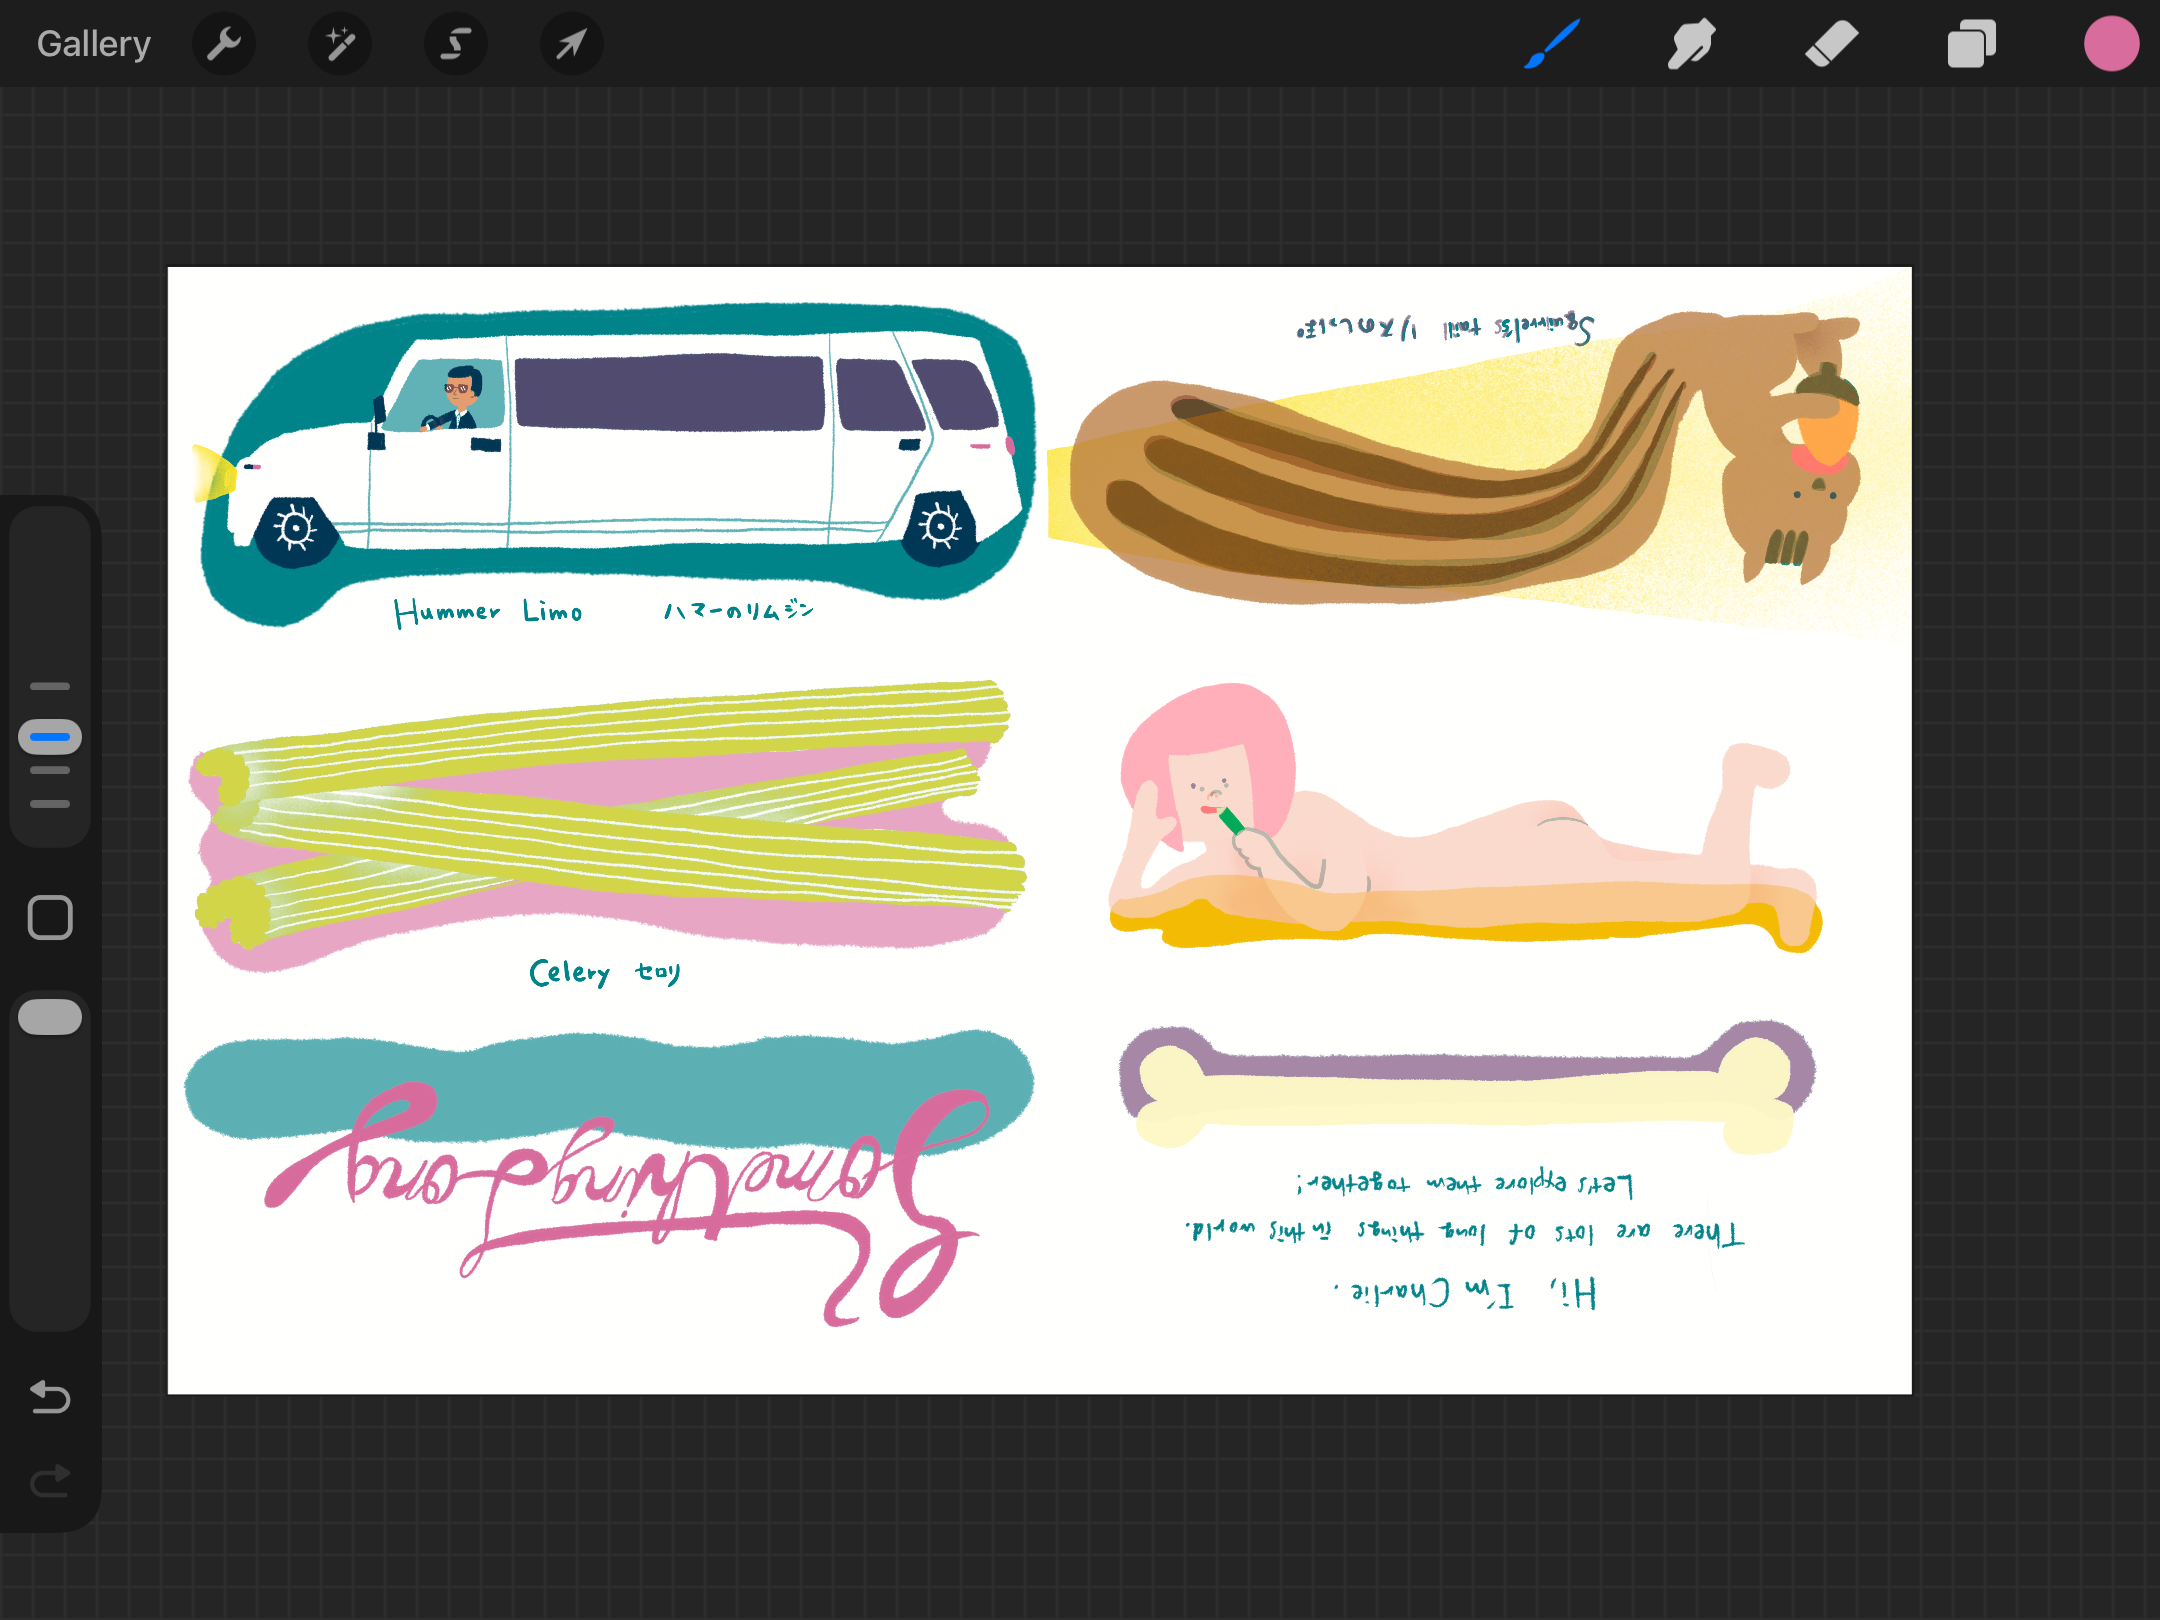Open the Adjustments magic wand menu
The width and height of the screenshot is (2160, 1620).
point(339,43)
